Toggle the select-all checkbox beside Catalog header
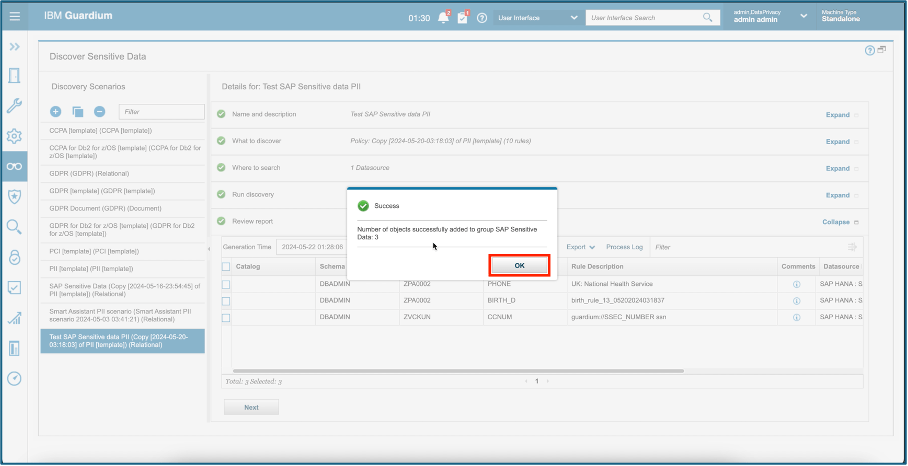The image size is (908, 466). tap(226, 266)
